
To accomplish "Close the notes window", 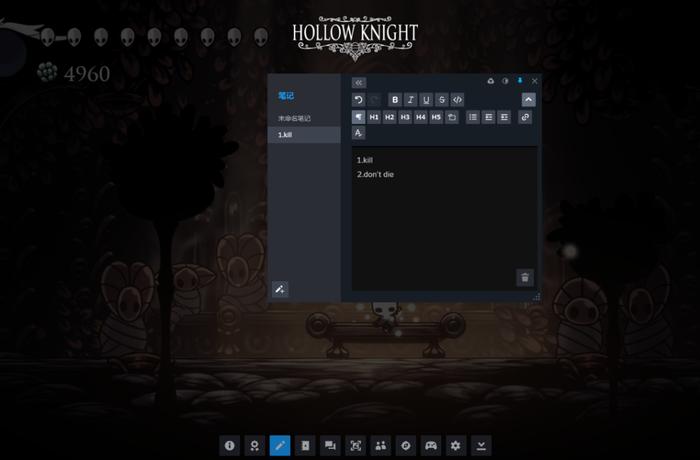I will tap(534, 81).
